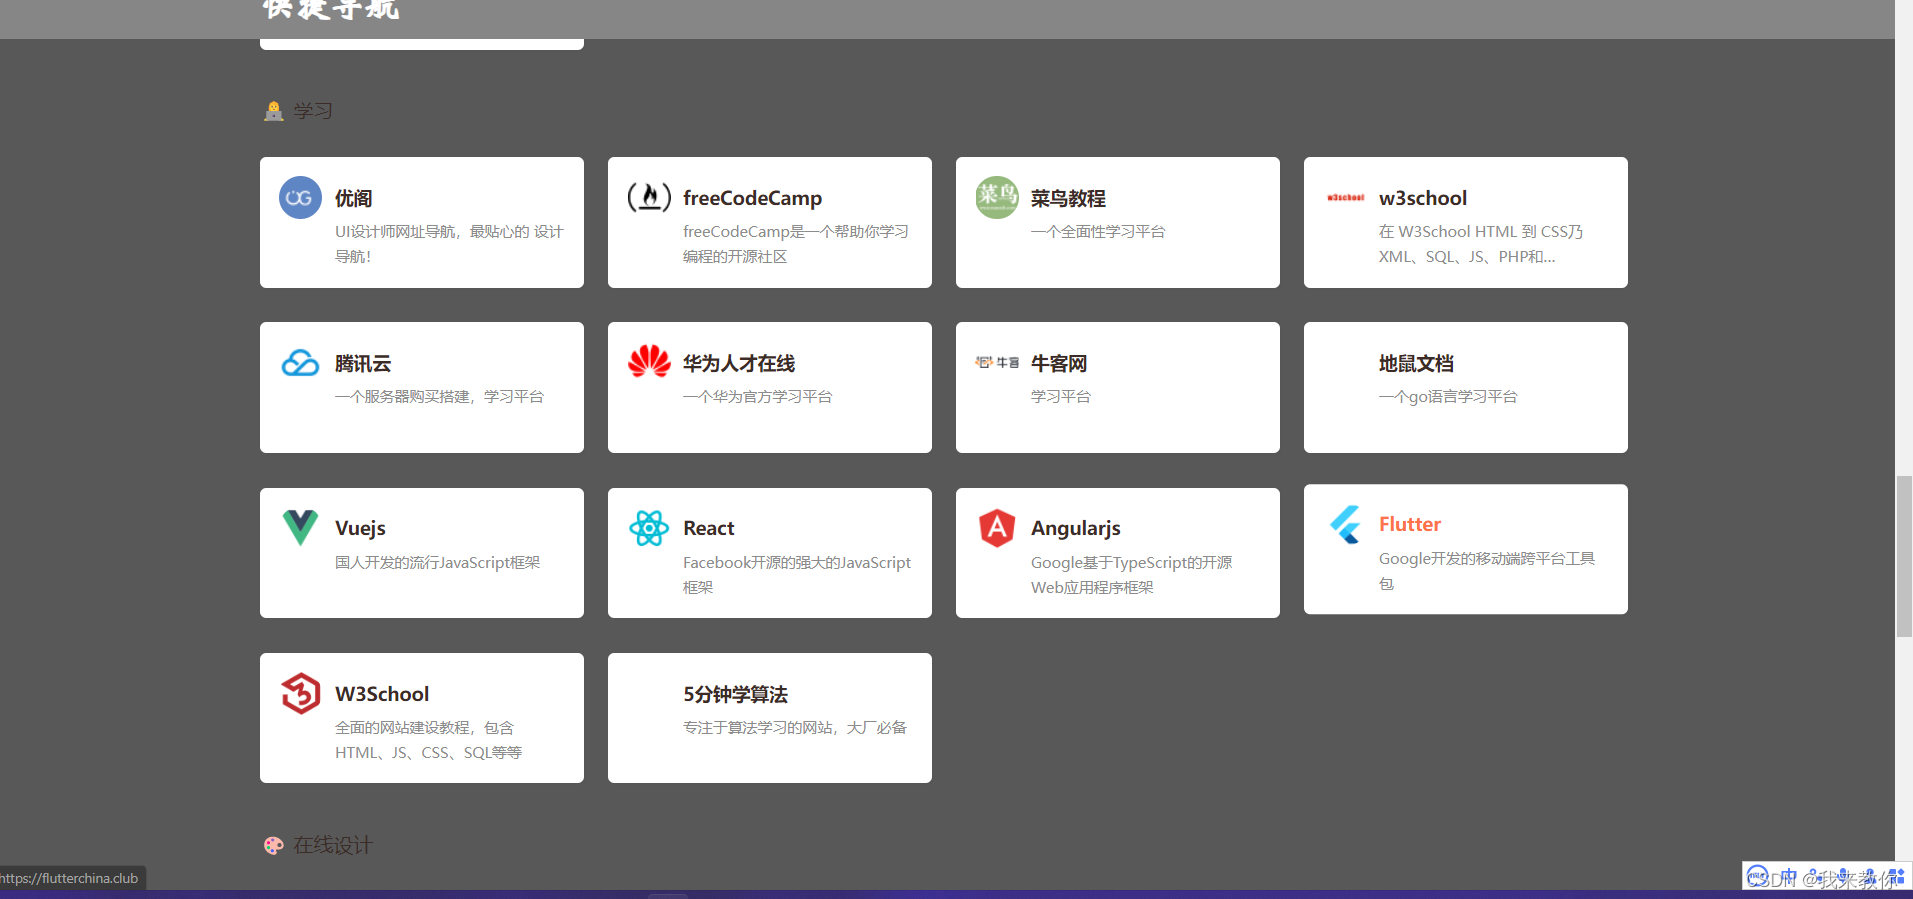Click the 在线设计 palette emoji icon

pos(274,846)
